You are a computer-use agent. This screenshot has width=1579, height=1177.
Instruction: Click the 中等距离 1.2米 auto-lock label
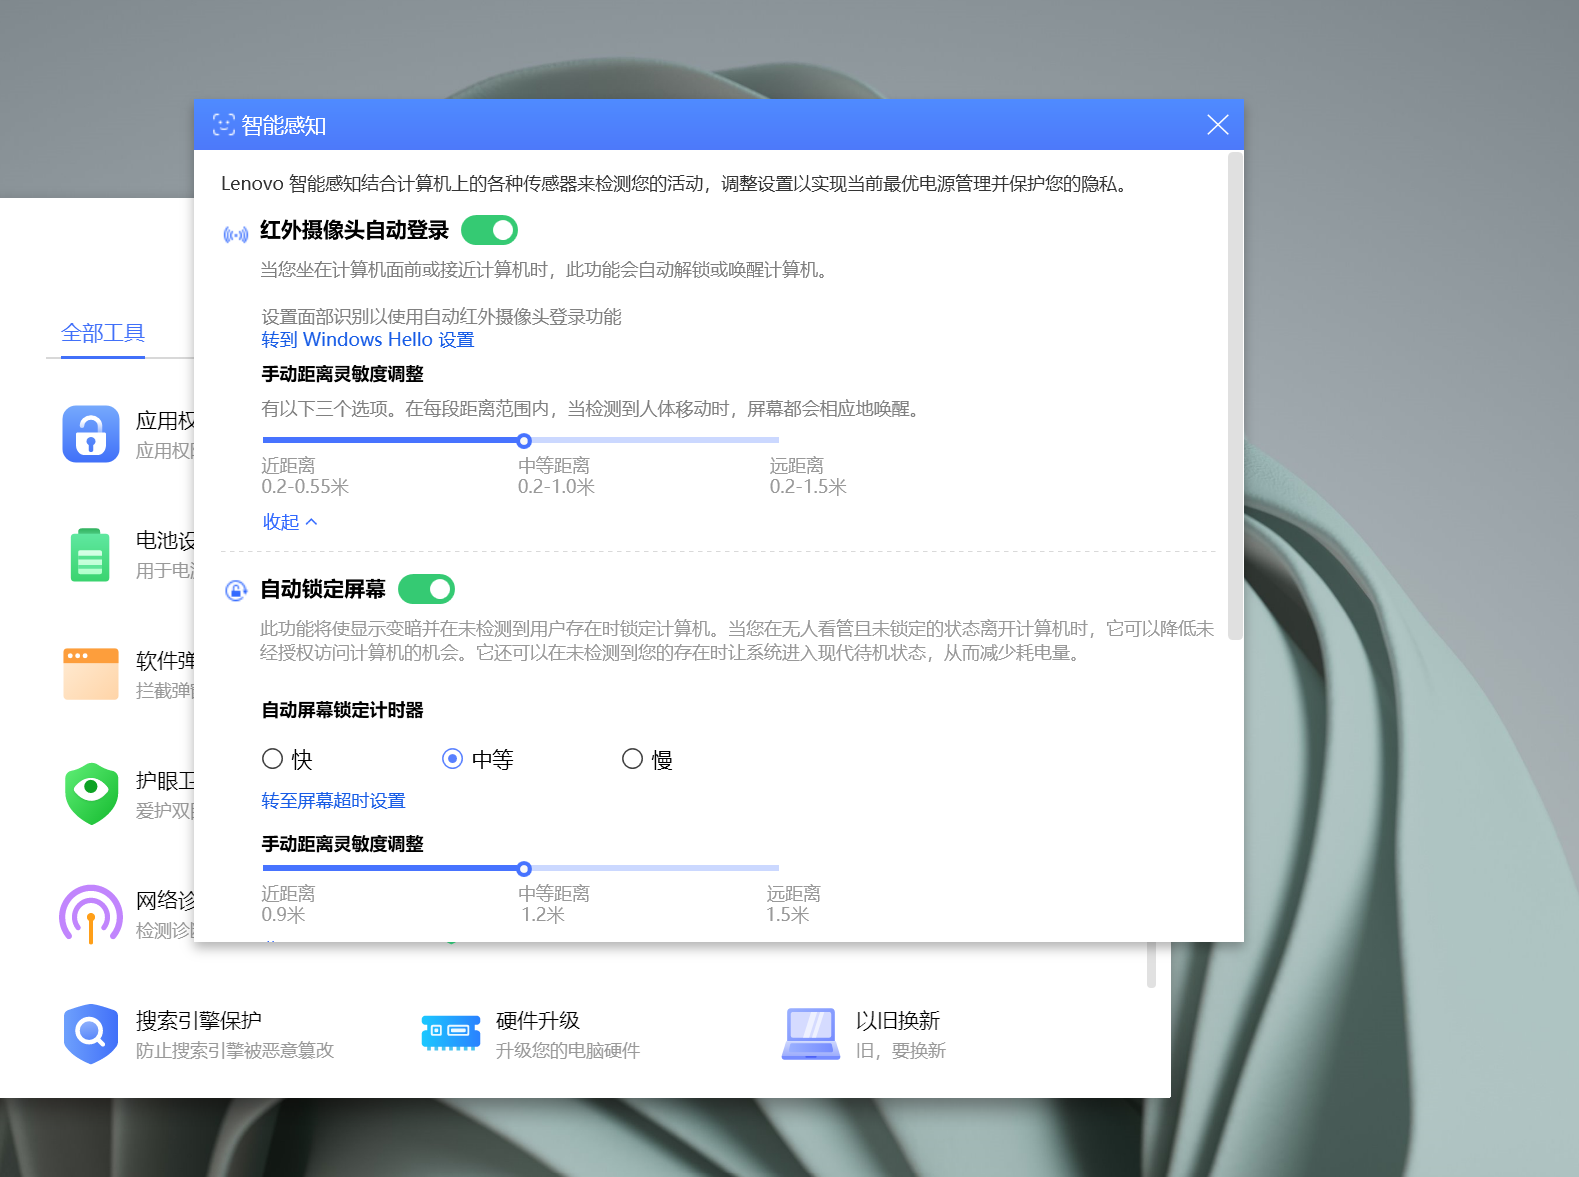554,904
